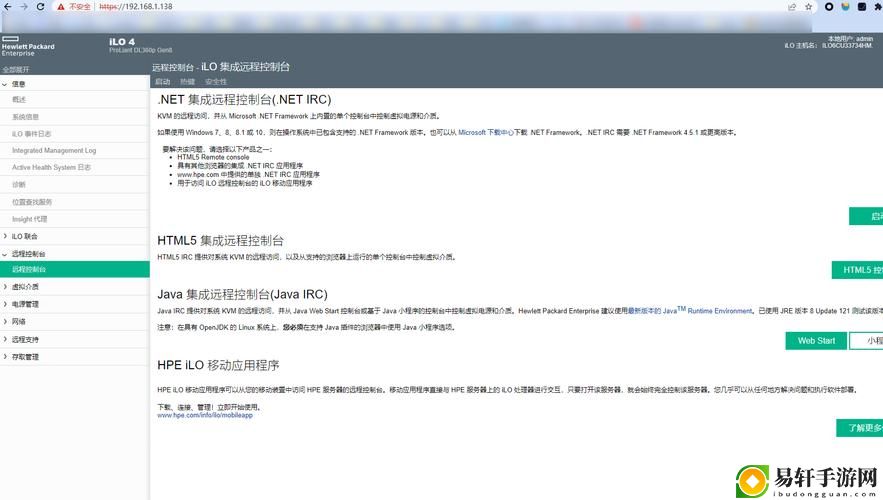The height and width of the screenshot is (500, 883).
Task: Click the iLO 4 product title
Action: [122, 42]
